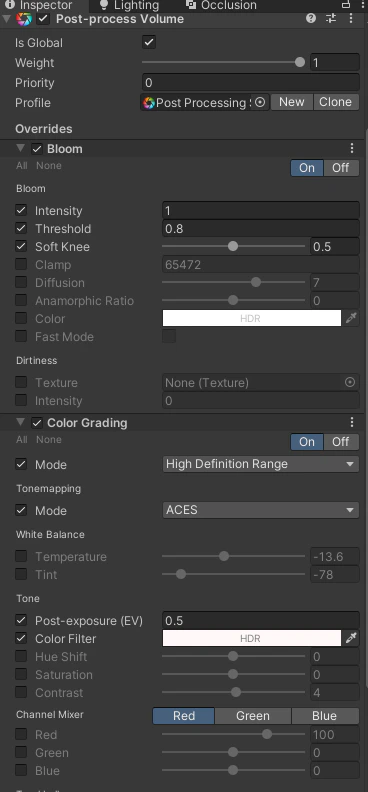Enable the Diffusion override checkbox
The image size is (368, 792).
pos(21,282)
